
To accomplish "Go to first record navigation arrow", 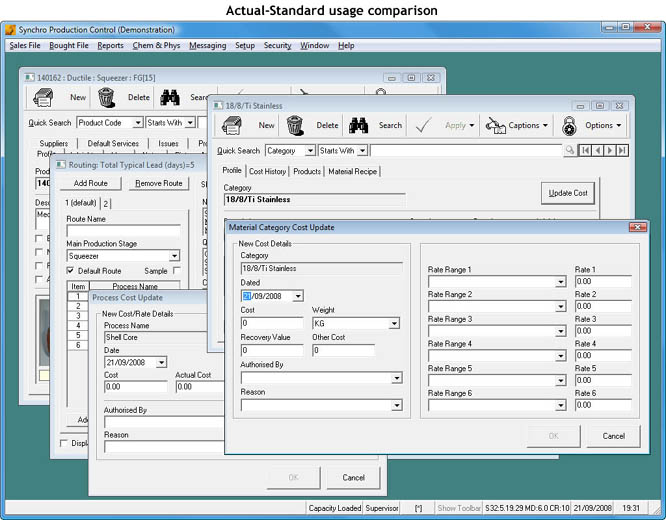I will (585, 150).
